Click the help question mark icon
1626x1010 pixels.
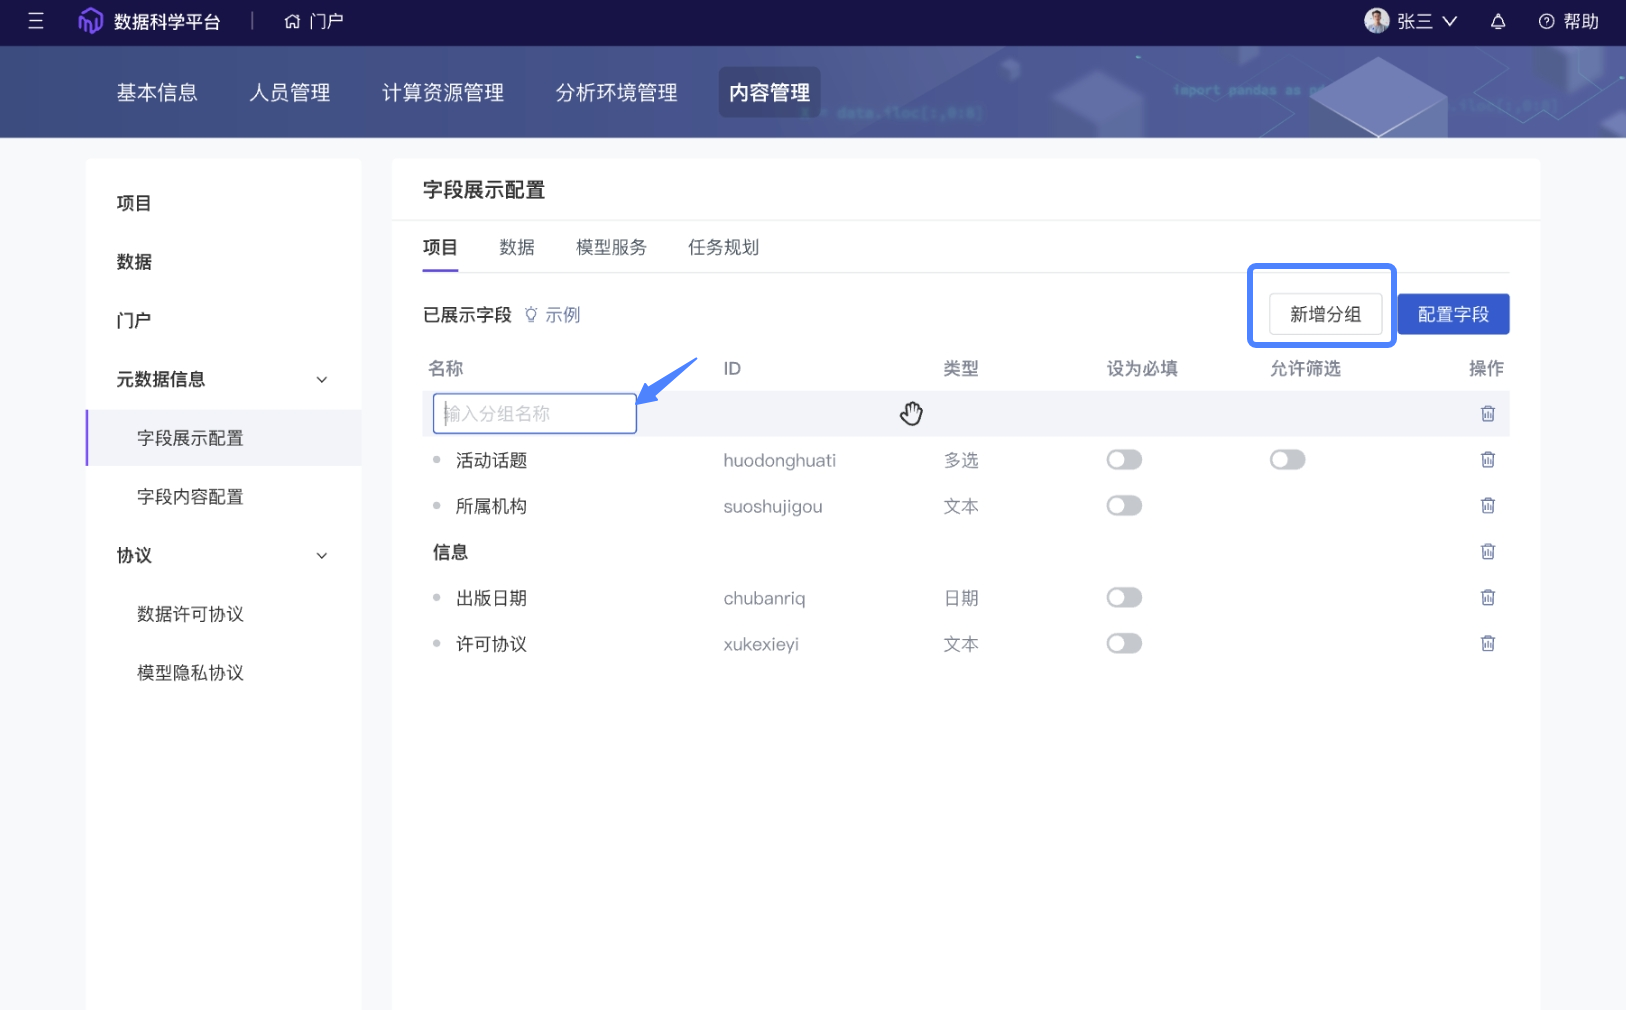(1546, 21)
